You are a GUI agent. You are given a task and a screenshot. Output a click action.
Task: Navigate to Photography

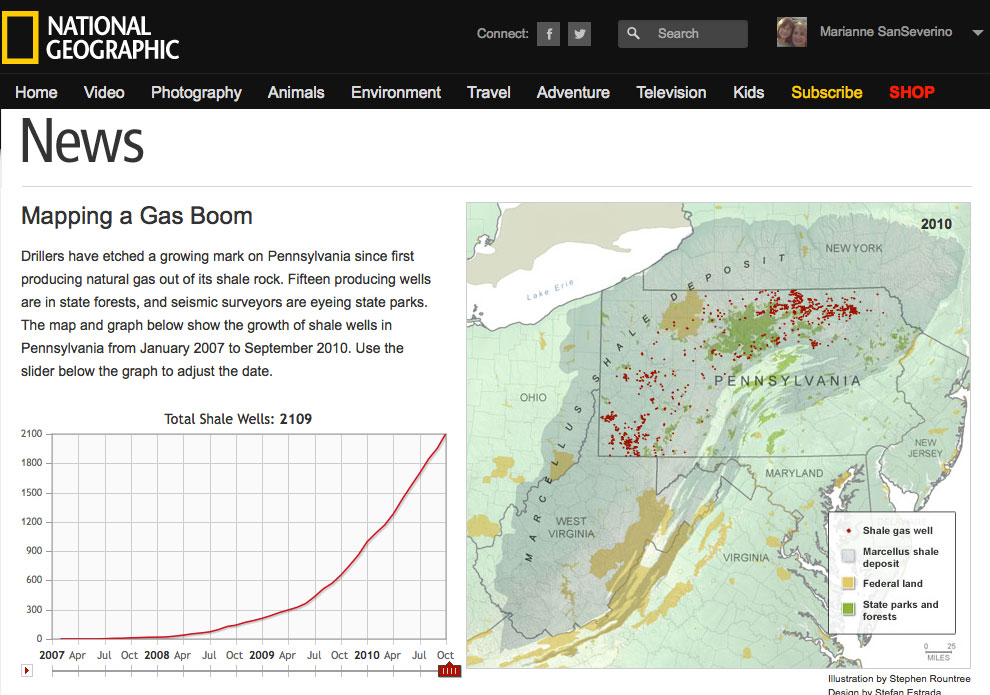(196, 92)
